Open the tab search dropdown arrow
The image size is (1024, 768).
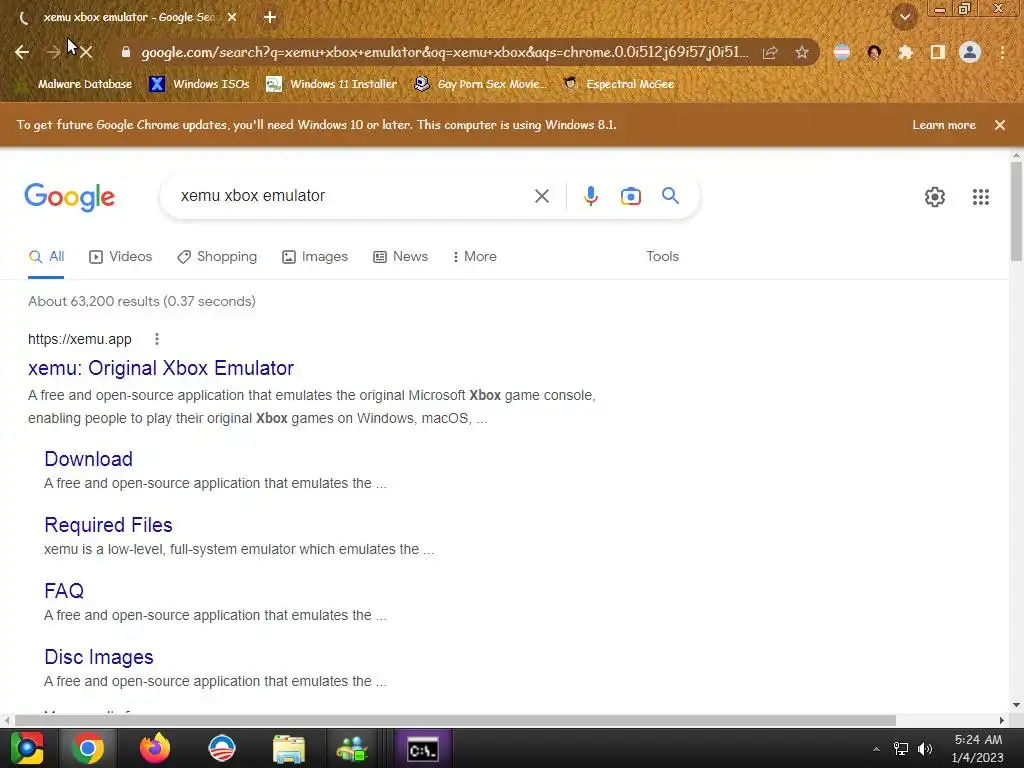(x=905, y=18)
